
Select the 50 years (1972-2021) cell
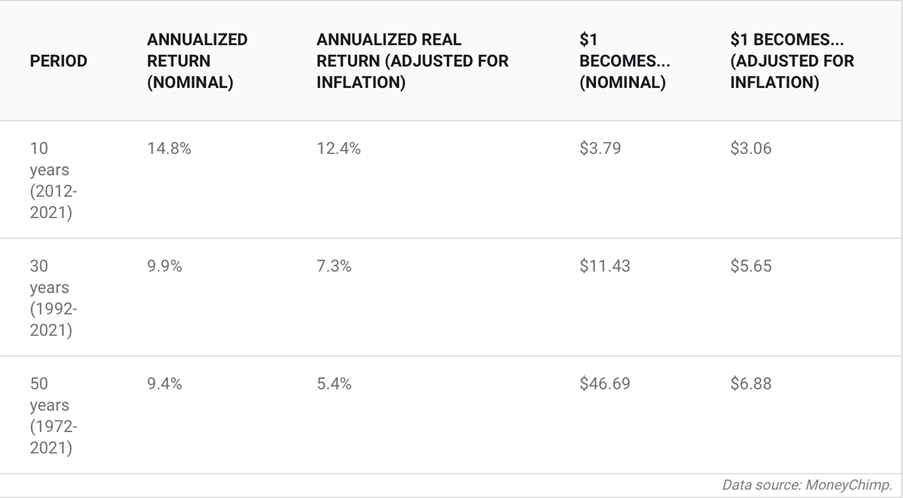tap(53, 415)
